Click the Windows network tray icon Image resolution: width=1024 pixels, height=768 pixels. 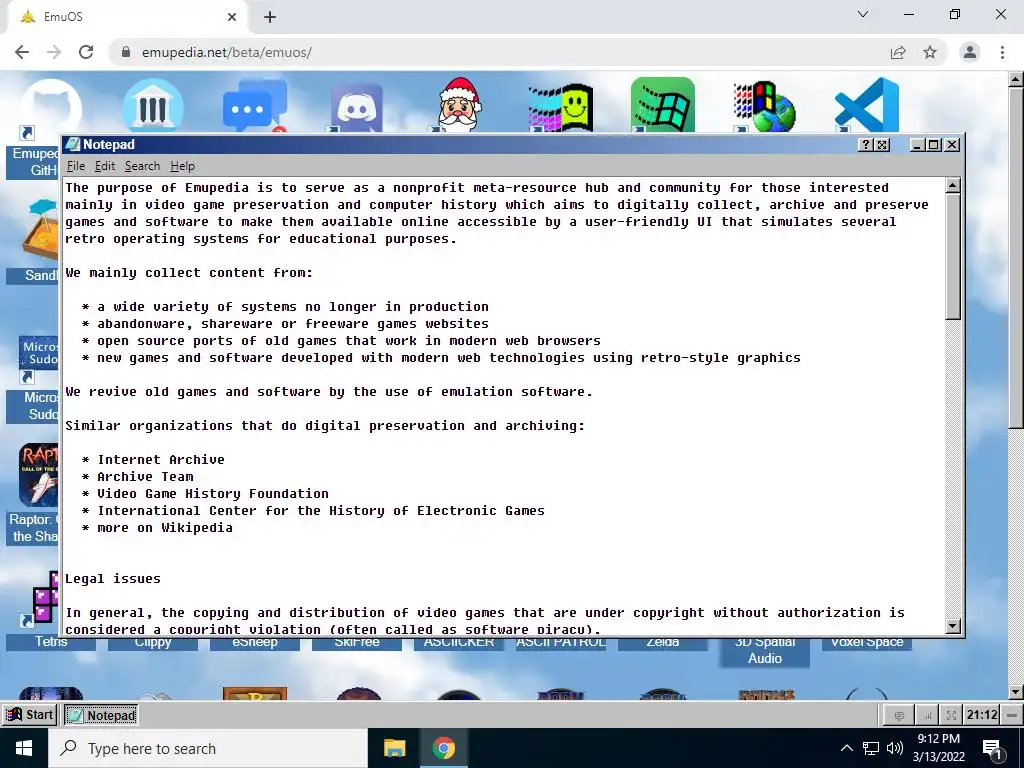871,748
